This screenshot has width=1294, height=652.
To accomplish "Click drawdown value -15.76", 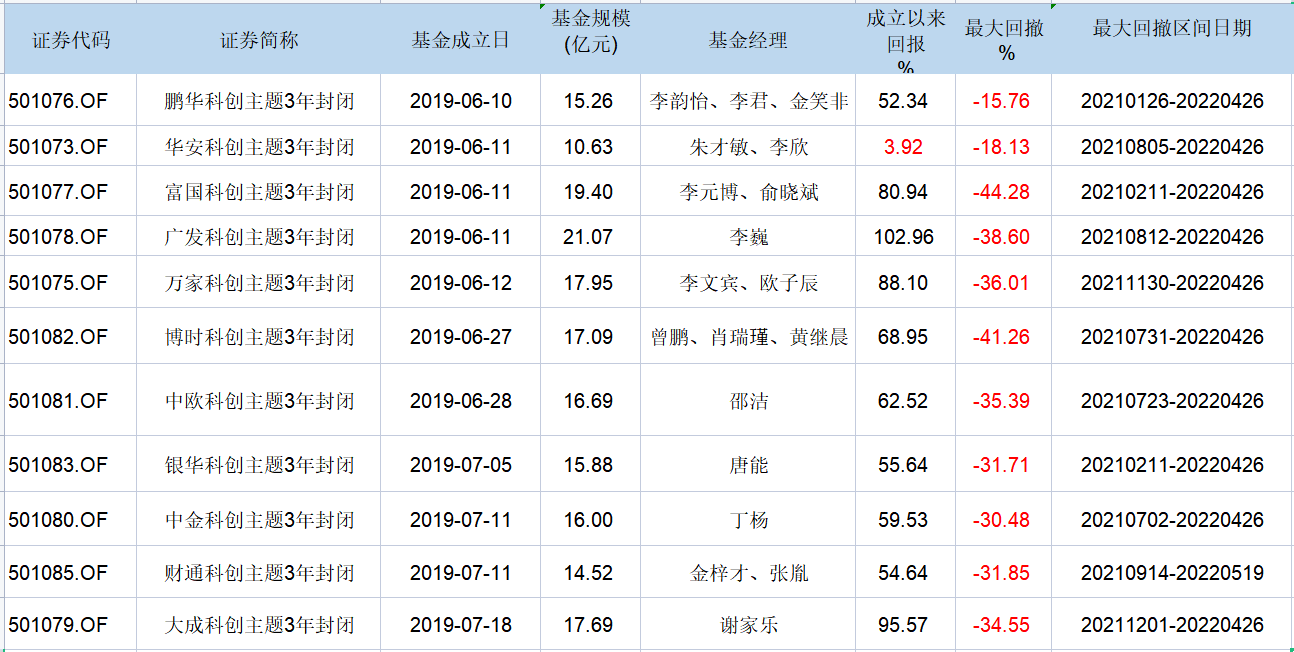I will [1001, 101].
